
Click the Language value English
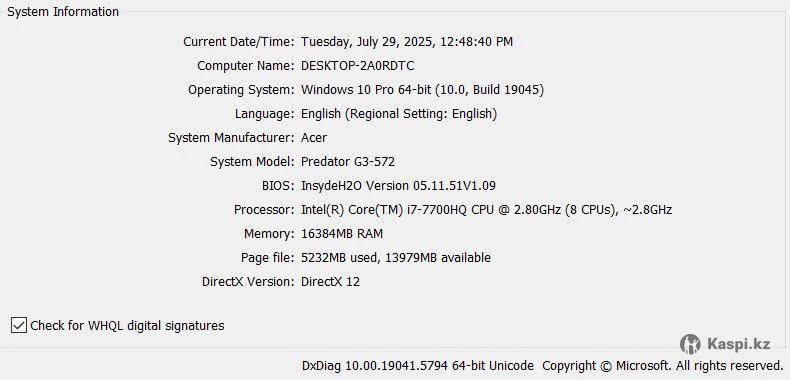(399, 114)
